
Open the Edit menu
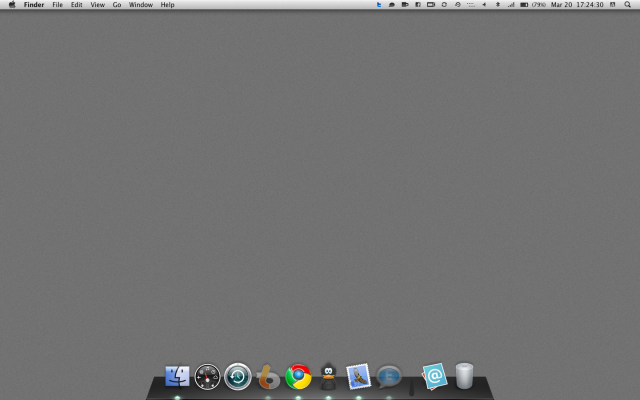(x=77, y=4)
